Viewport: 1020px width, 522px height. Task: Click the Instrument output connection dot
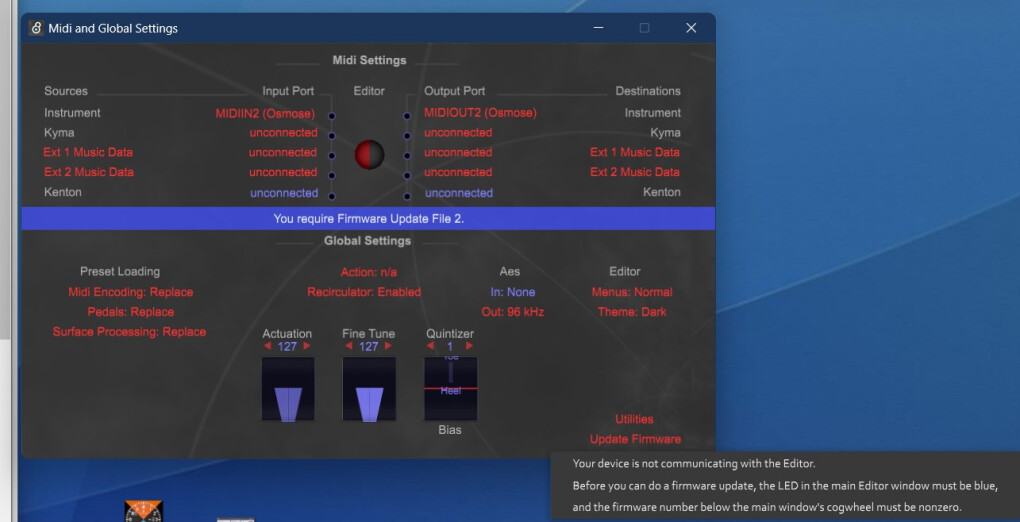click(407, 116)
